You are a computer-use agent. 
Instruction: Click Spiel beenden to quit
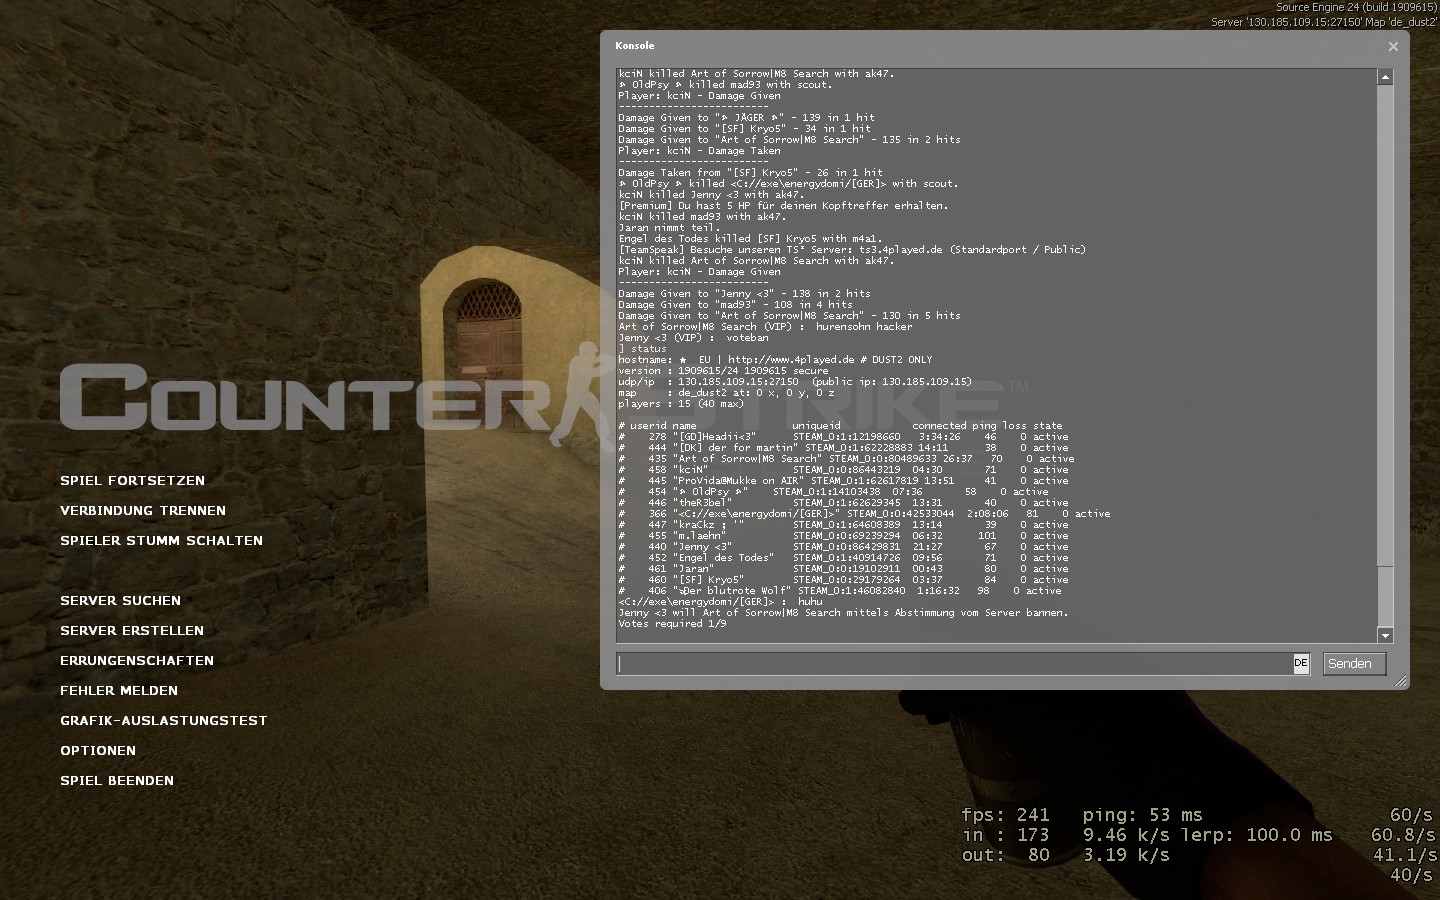tap(117, 781)
